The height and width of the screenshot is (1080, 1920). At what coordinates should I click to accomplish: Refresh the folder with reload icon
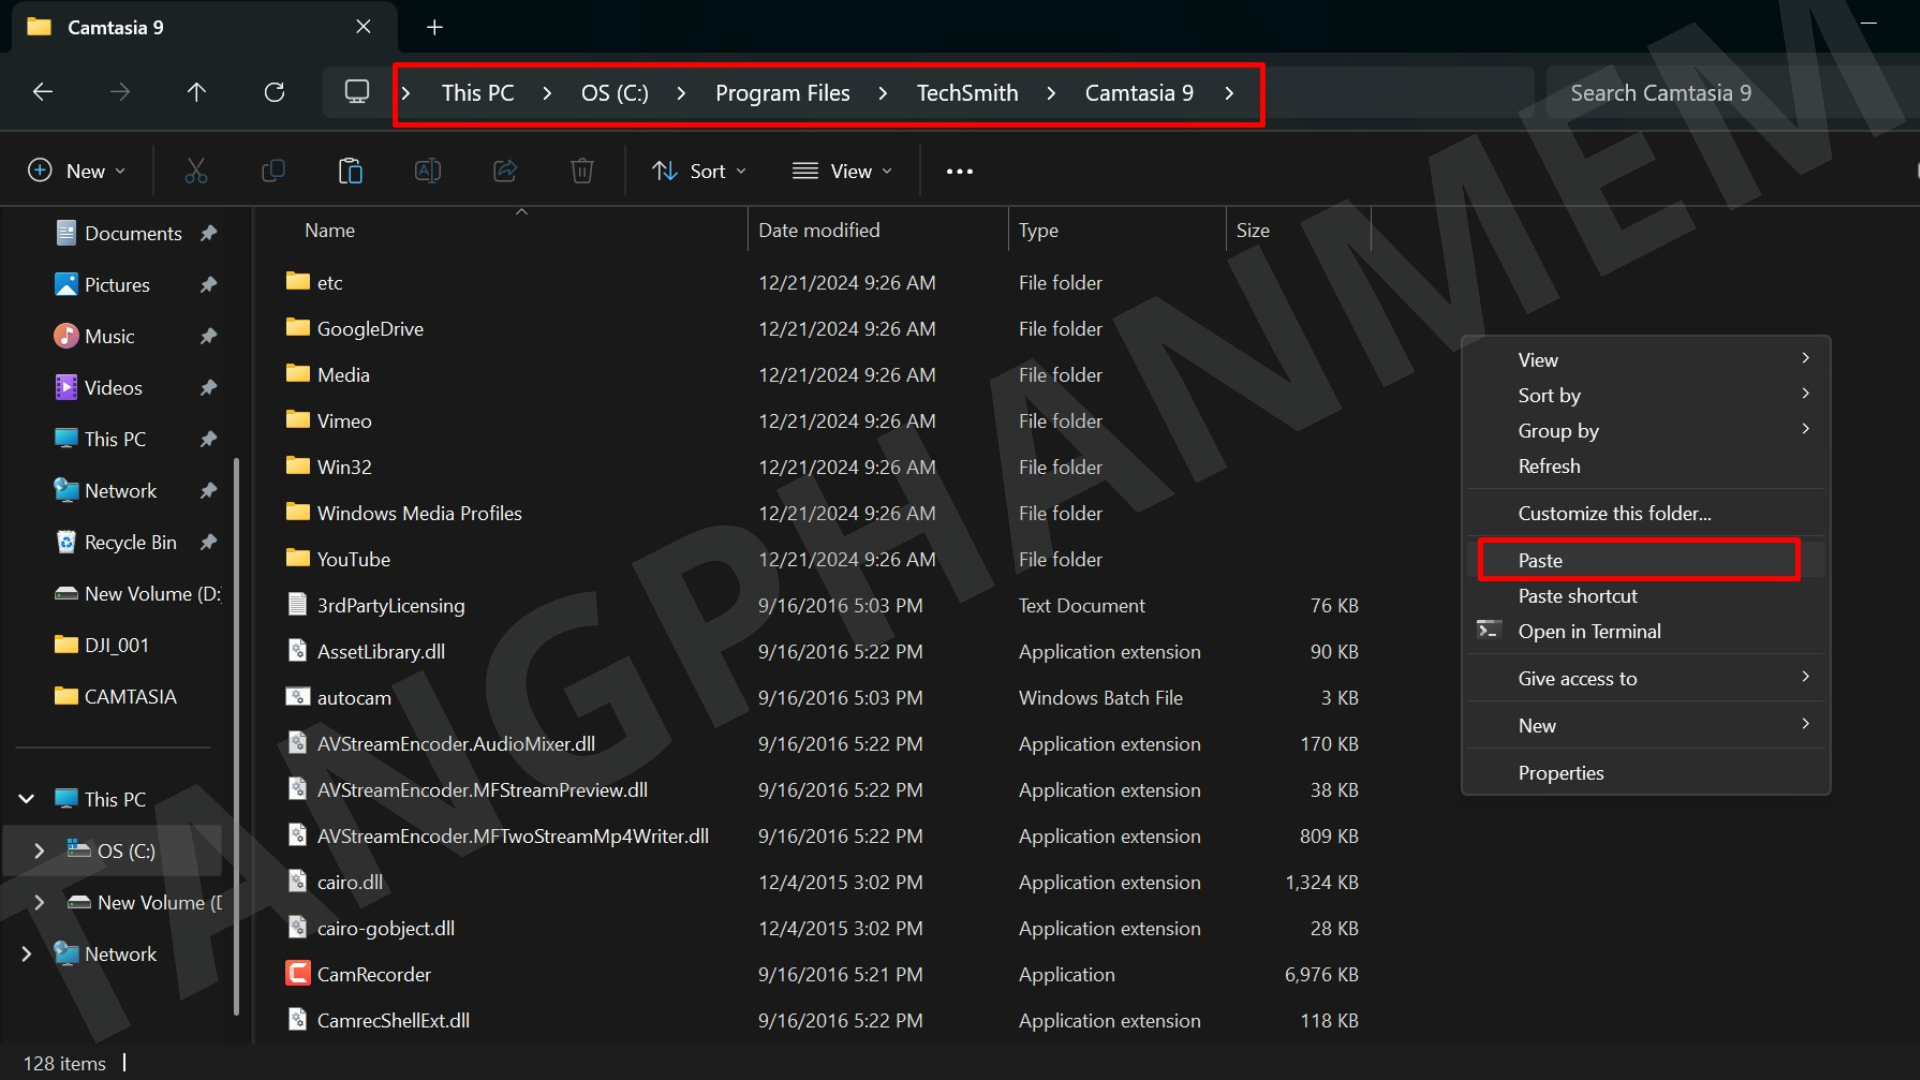pos(274,92)
